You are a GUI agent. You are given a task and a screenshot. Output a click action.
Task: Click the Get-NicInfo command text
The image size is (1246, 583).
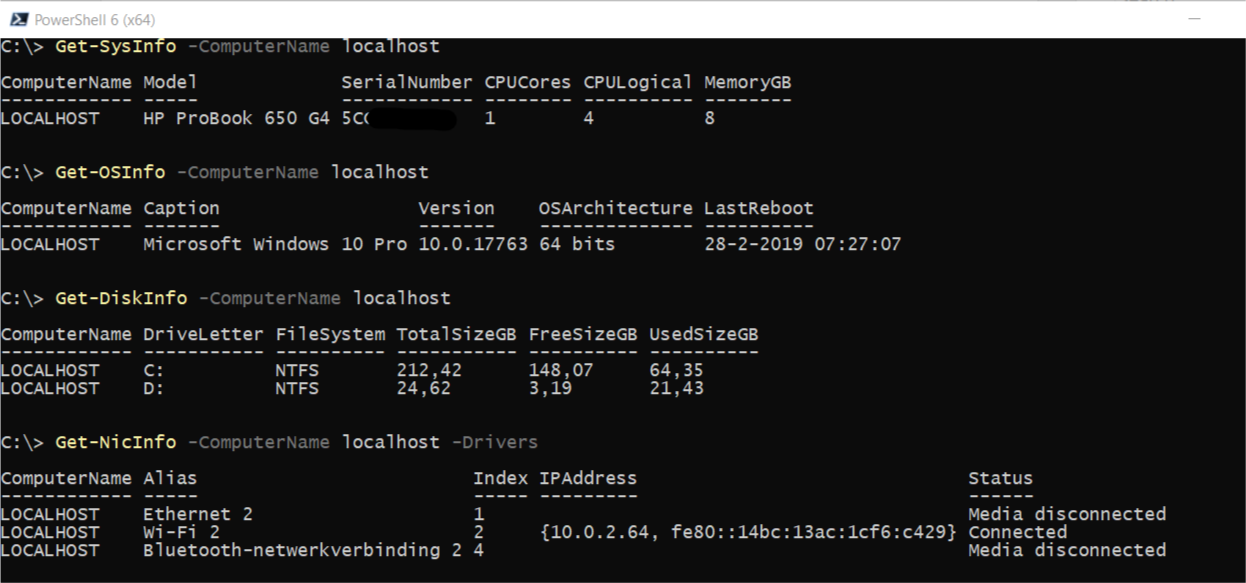click(x=115, y=442)
